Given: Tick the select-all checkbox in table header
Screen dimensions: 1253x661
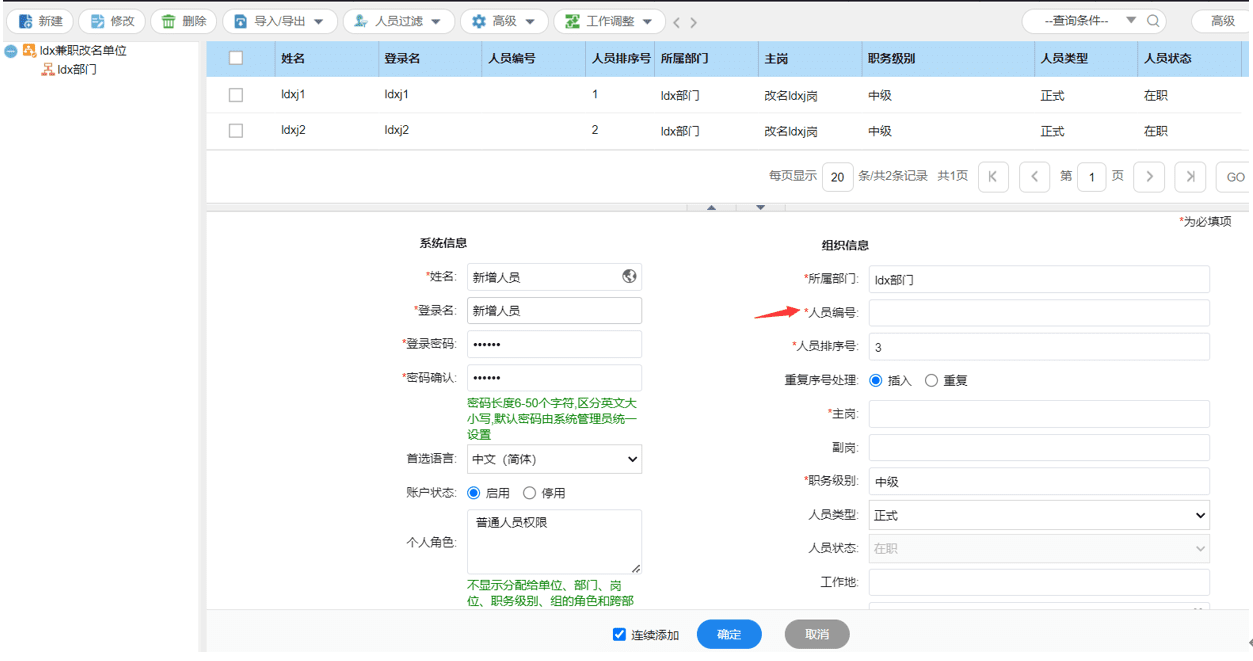Looking at the screenshot, I should (236, 58).
